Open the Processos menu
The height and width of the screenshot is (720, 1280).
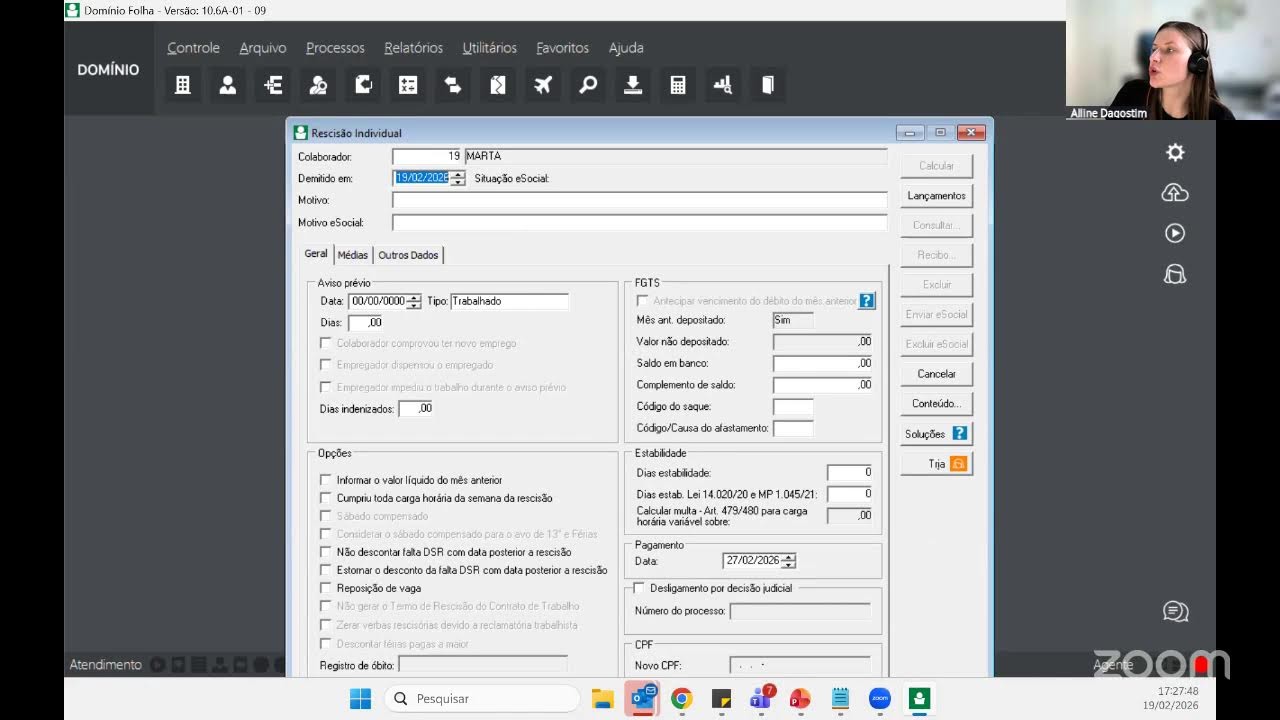(x=335, y=48)
